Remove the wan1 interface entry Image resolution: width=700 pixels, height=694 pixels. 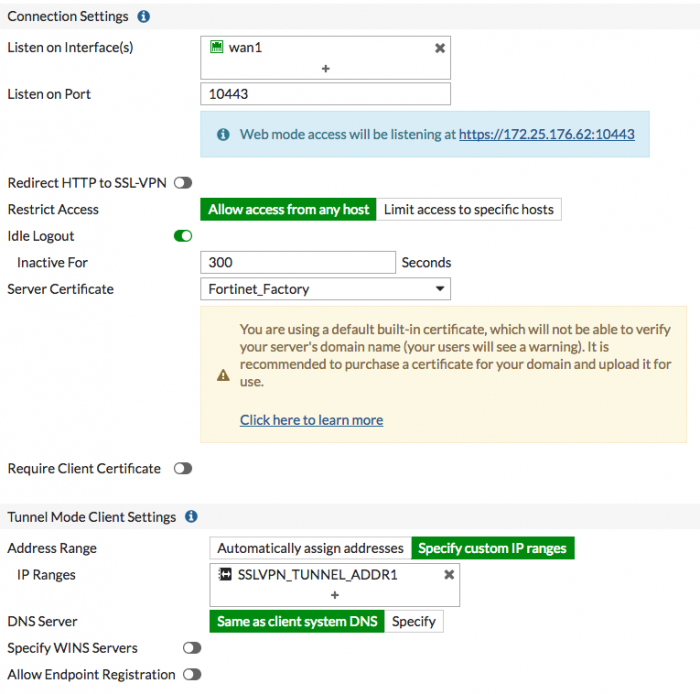440,48
